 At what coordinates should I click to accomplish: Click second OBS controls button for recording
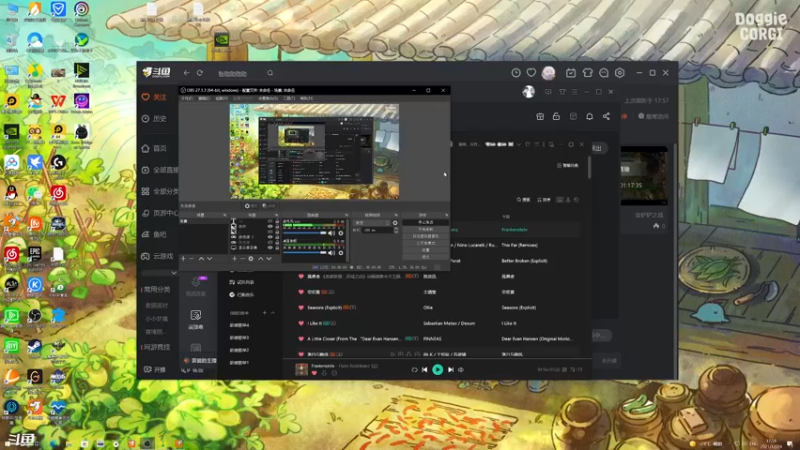(x=426, y=230)
